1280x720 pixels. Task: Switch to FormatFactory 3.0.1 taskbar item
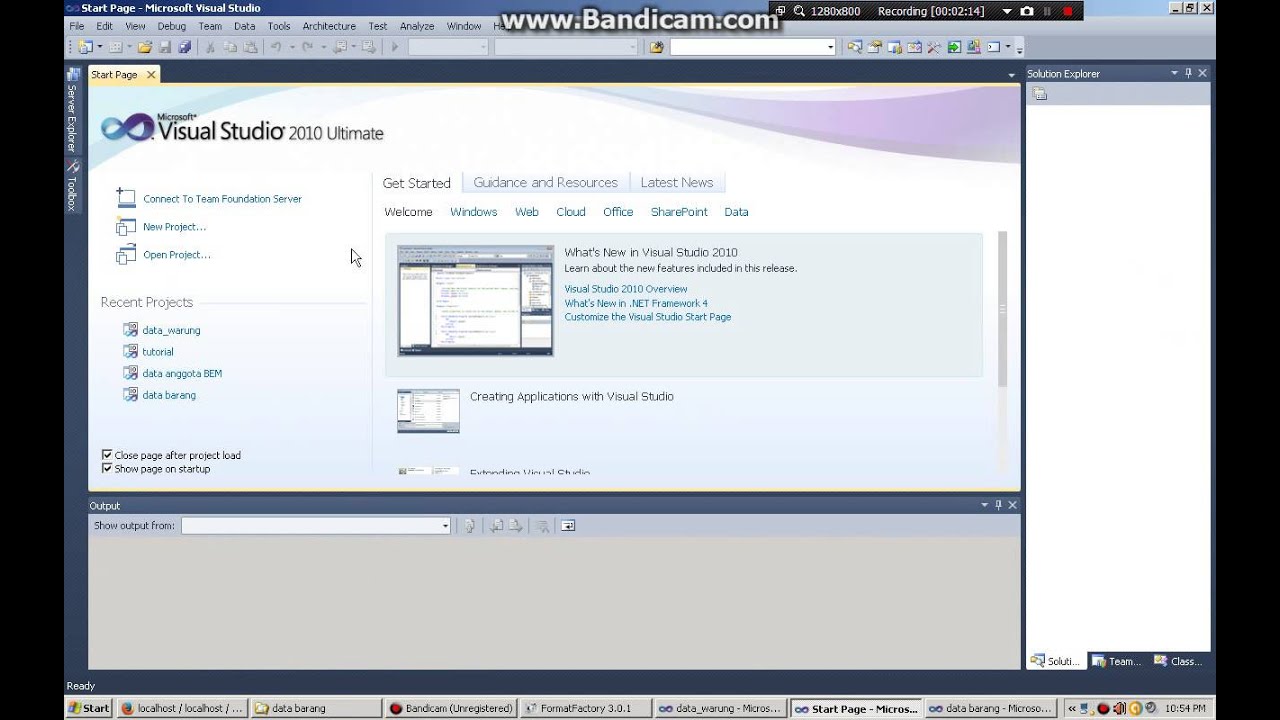(x=585, y=708)
